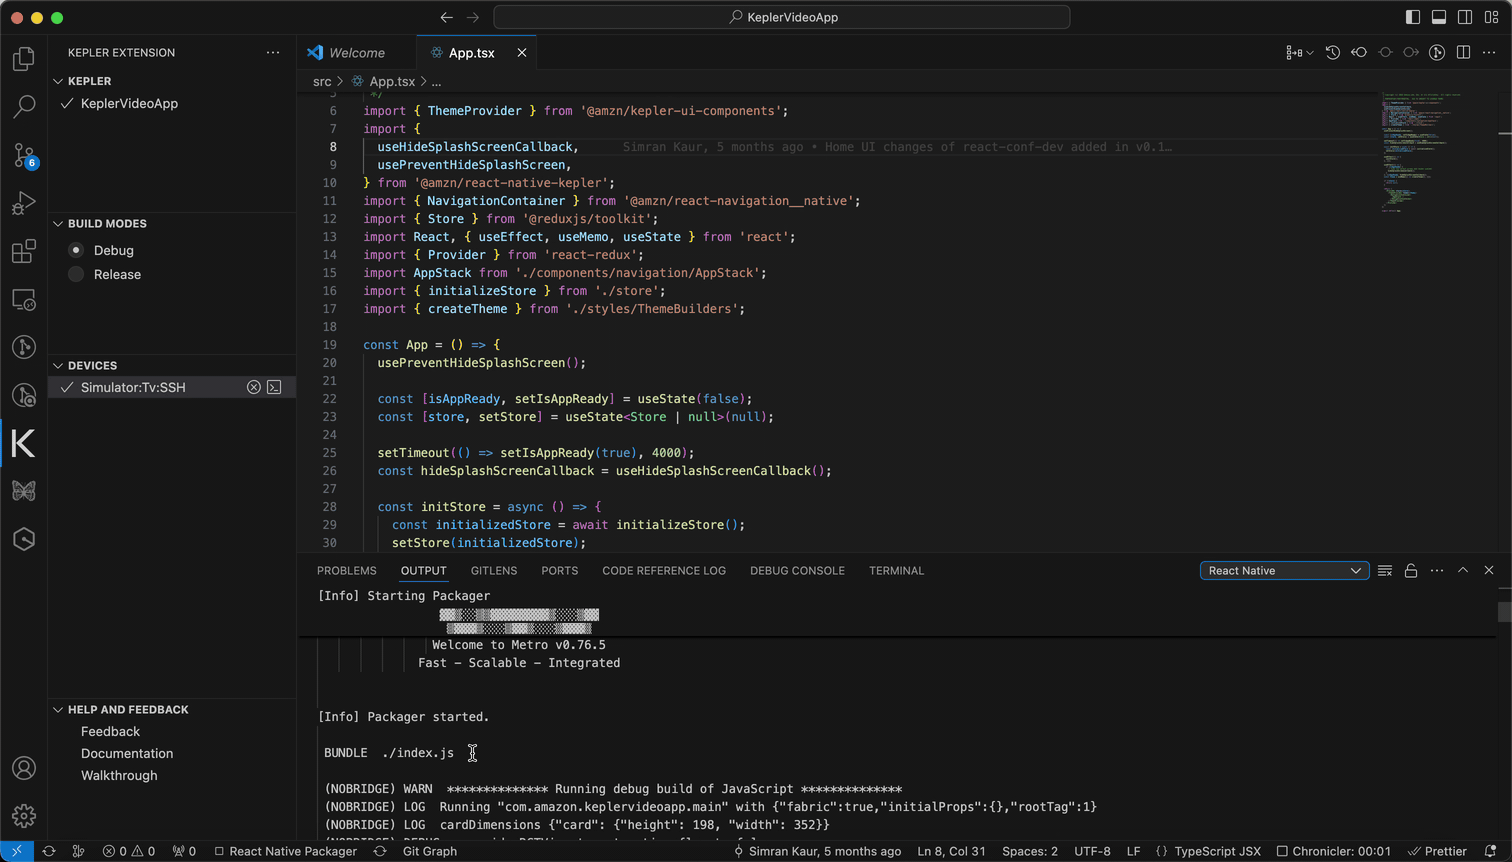
Task: Toggle the KeplerVideoApp checkbox
Action: [x=67, y=103]
